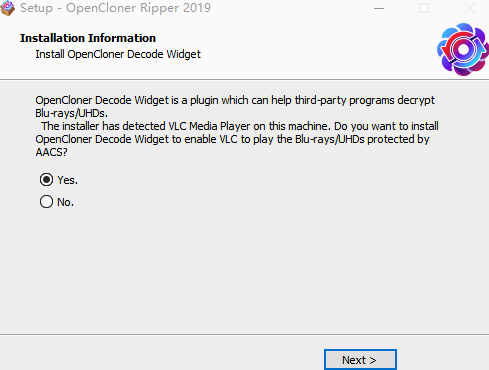Click the "Yes." option label text

[67, 180]
